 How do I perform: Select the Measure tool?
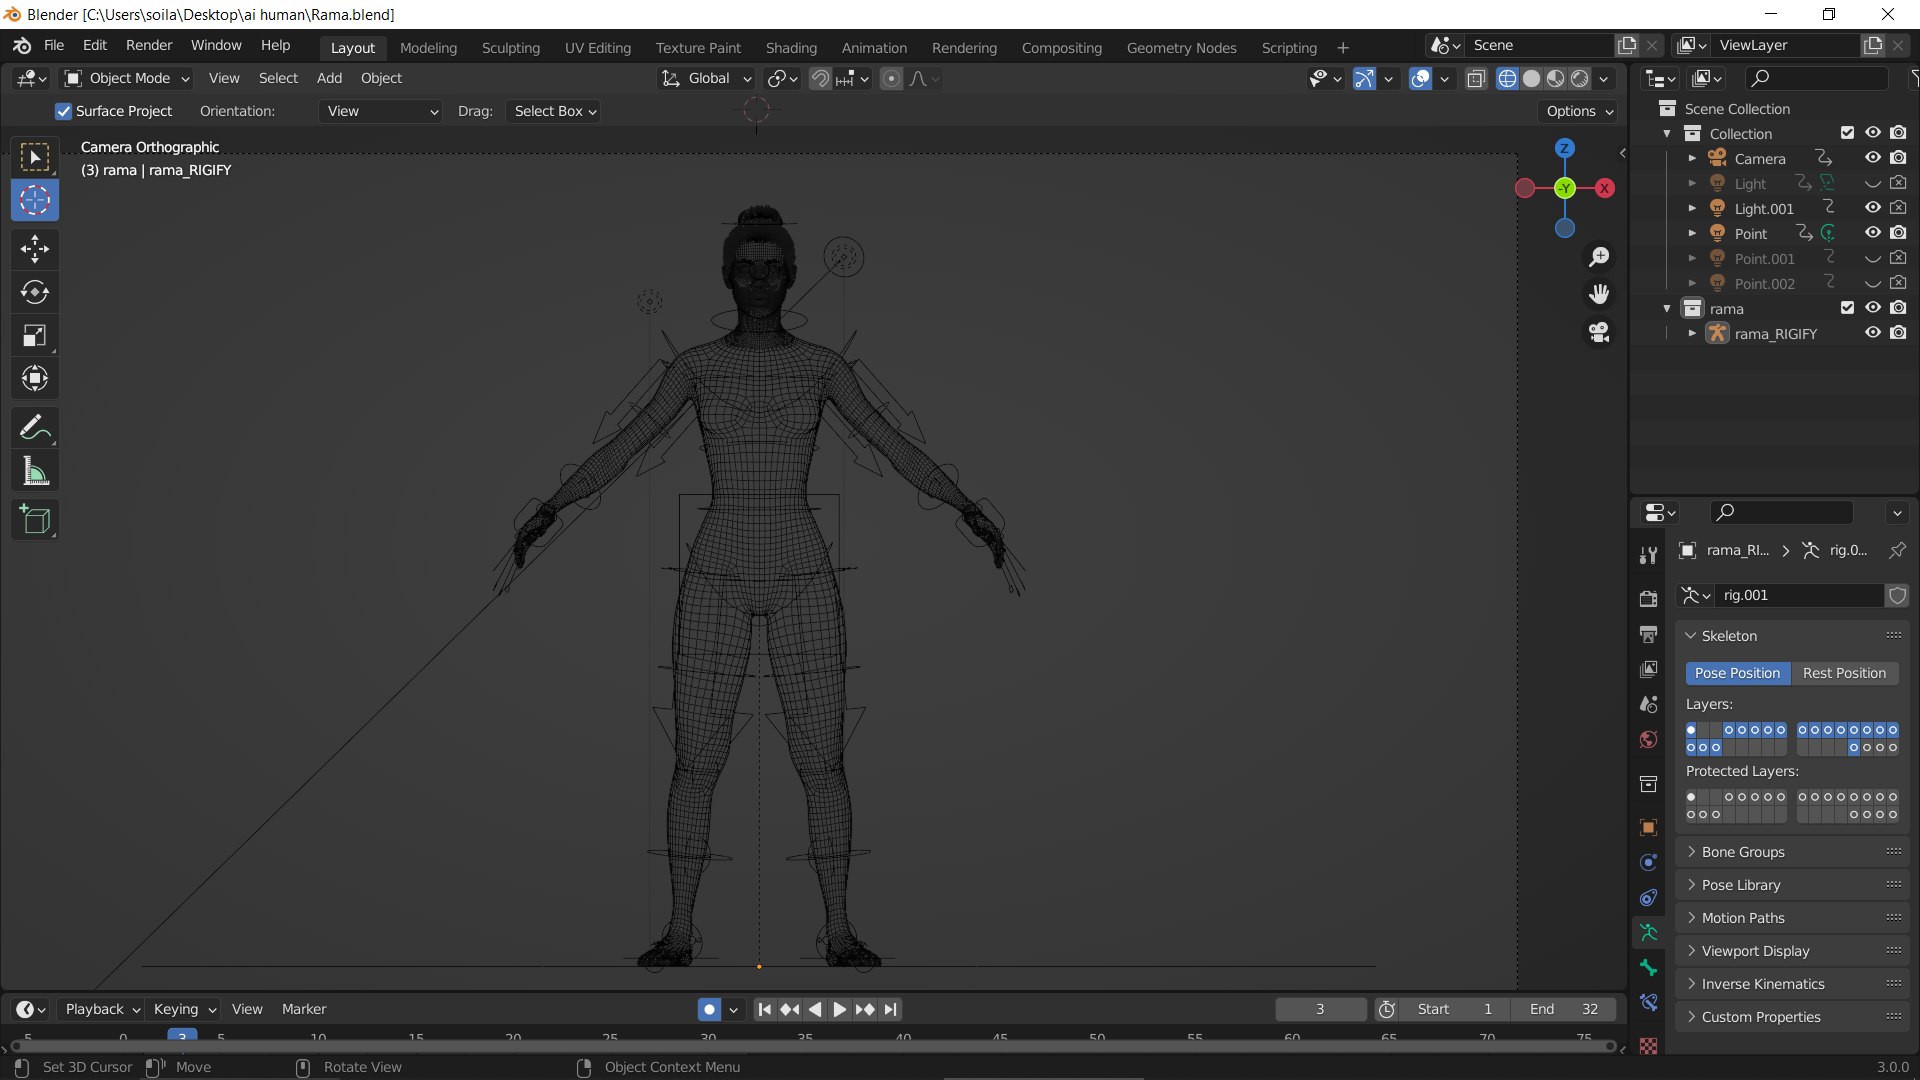tap(35, 471)
